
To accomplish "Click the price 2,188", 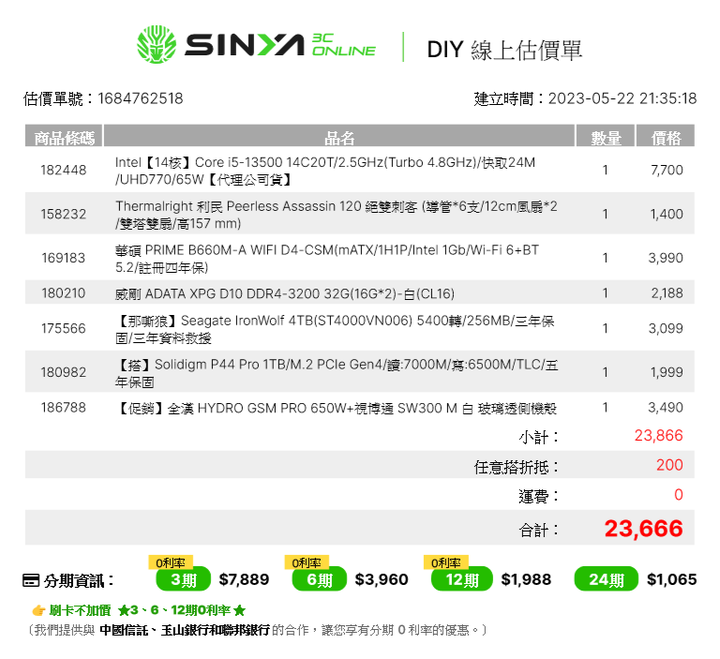I will tap(667, 293).
